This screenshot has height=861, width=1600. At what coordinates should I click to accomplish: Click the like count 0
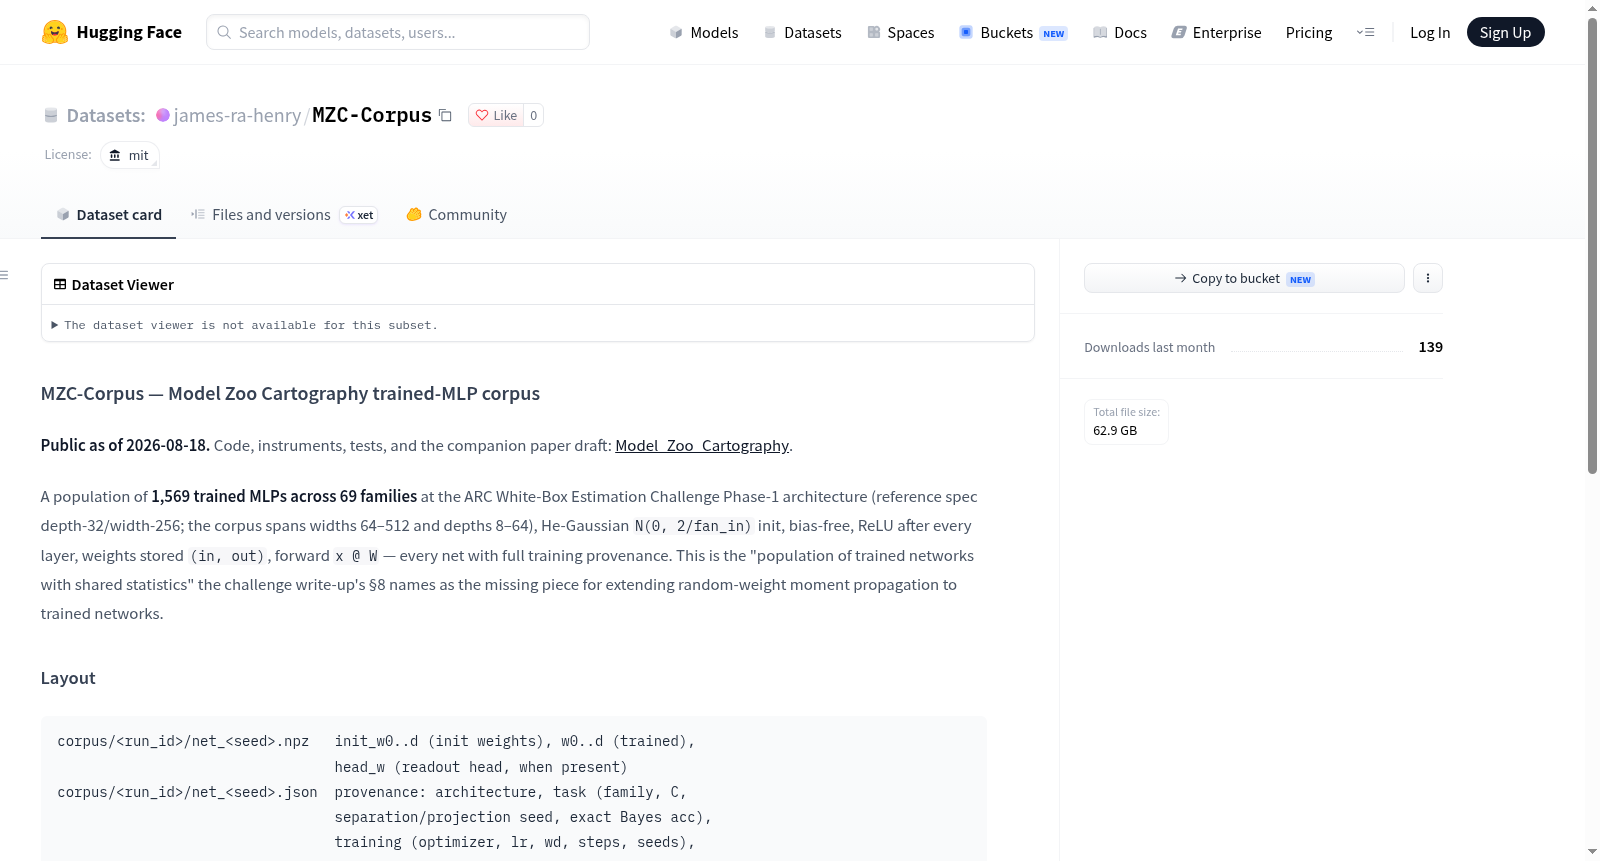pos(534,115)
